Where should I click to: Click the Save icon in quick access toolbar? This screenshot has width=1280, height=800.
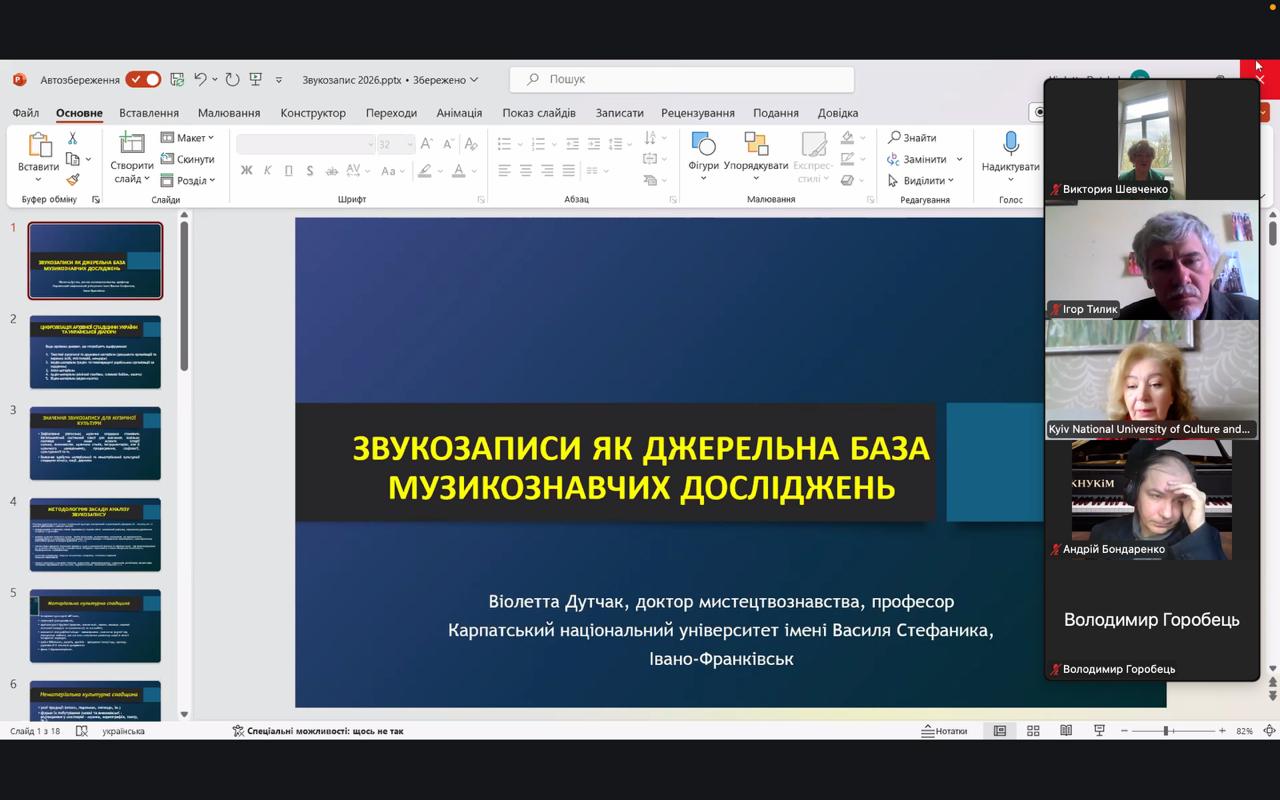pyautogui.click(x=177, y=79)
